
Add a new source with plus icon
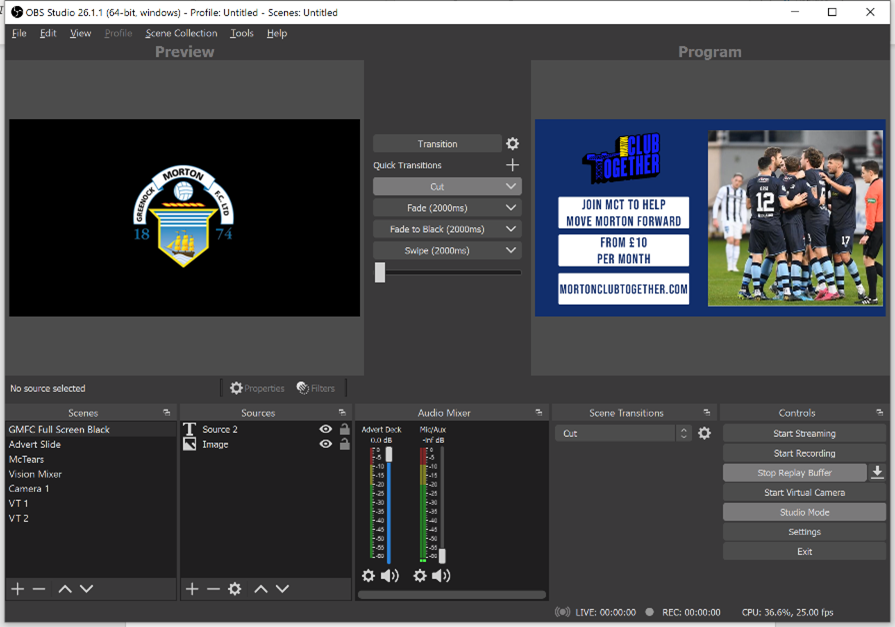pyautogui.click(x=192, y=589)
